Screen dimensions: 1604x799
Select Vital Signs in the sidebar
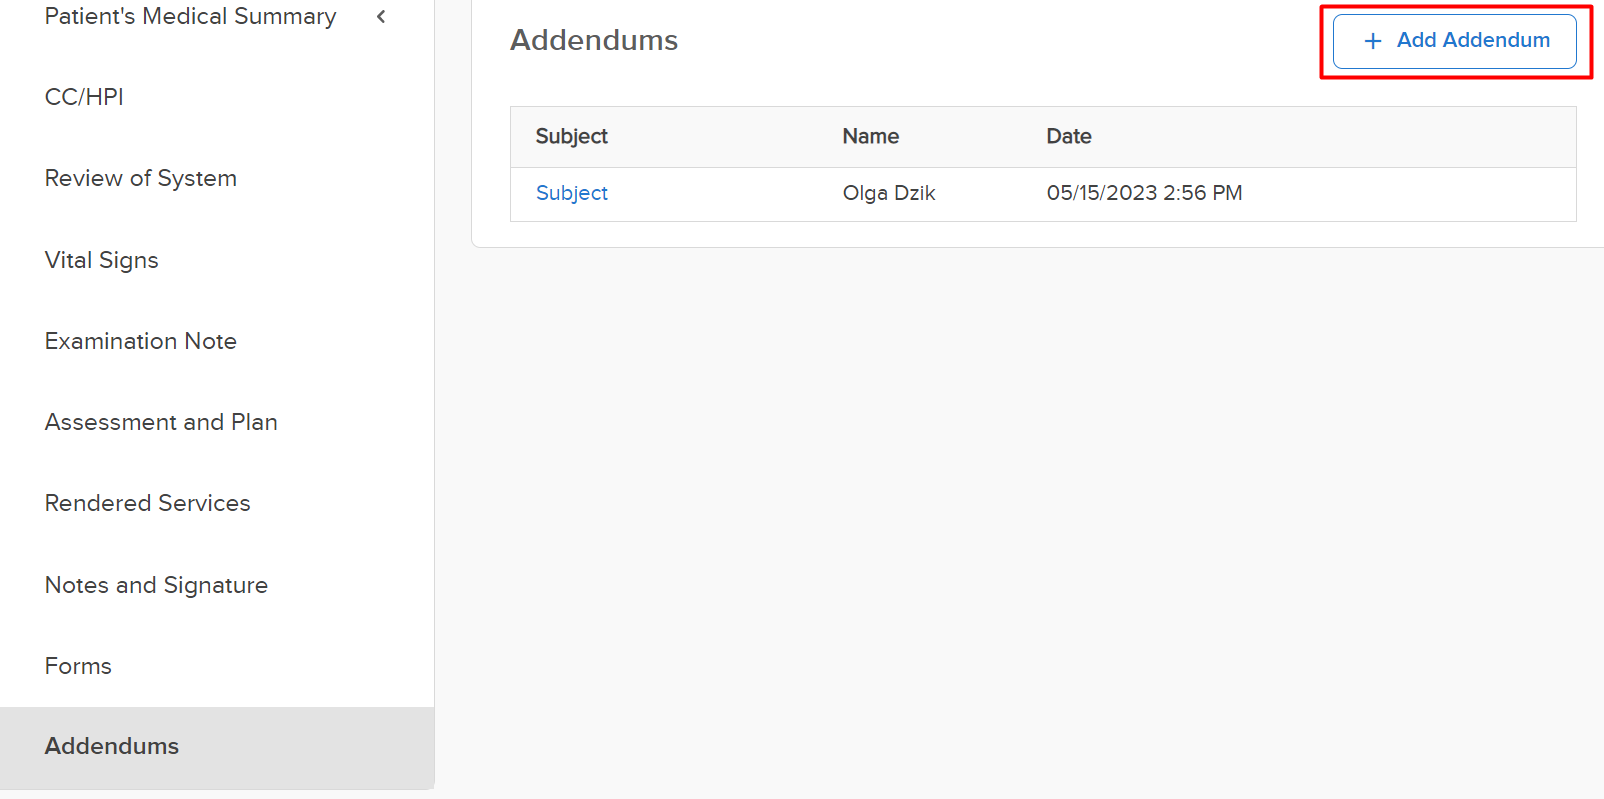coord(101,260)
